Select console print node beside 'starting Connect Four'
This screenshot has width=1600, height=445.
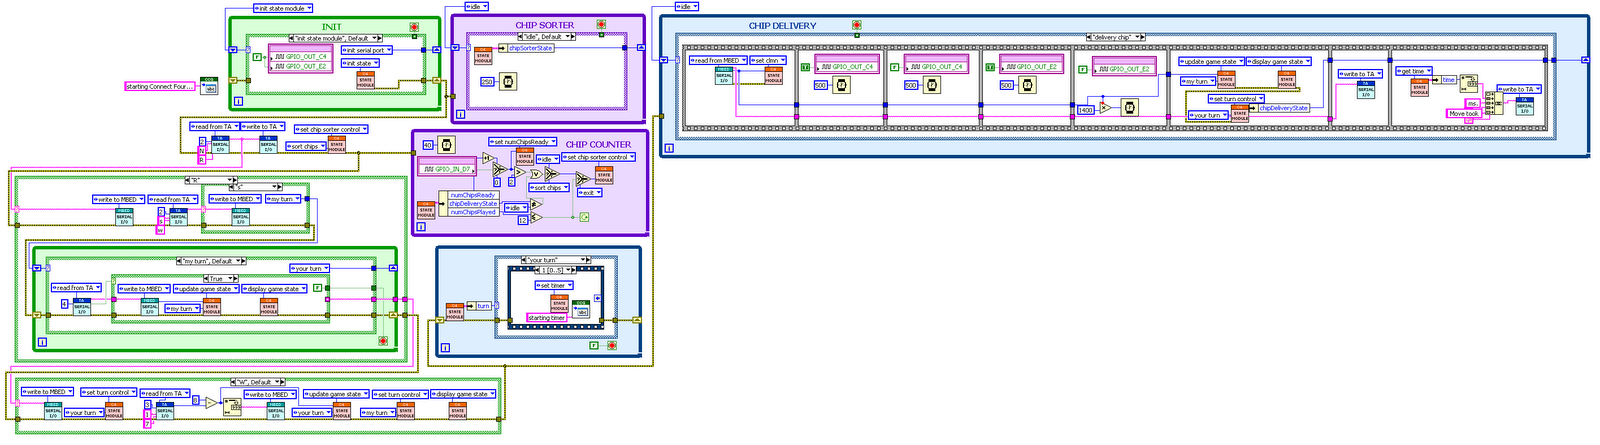pyautogui.click(x=209, y=86)
